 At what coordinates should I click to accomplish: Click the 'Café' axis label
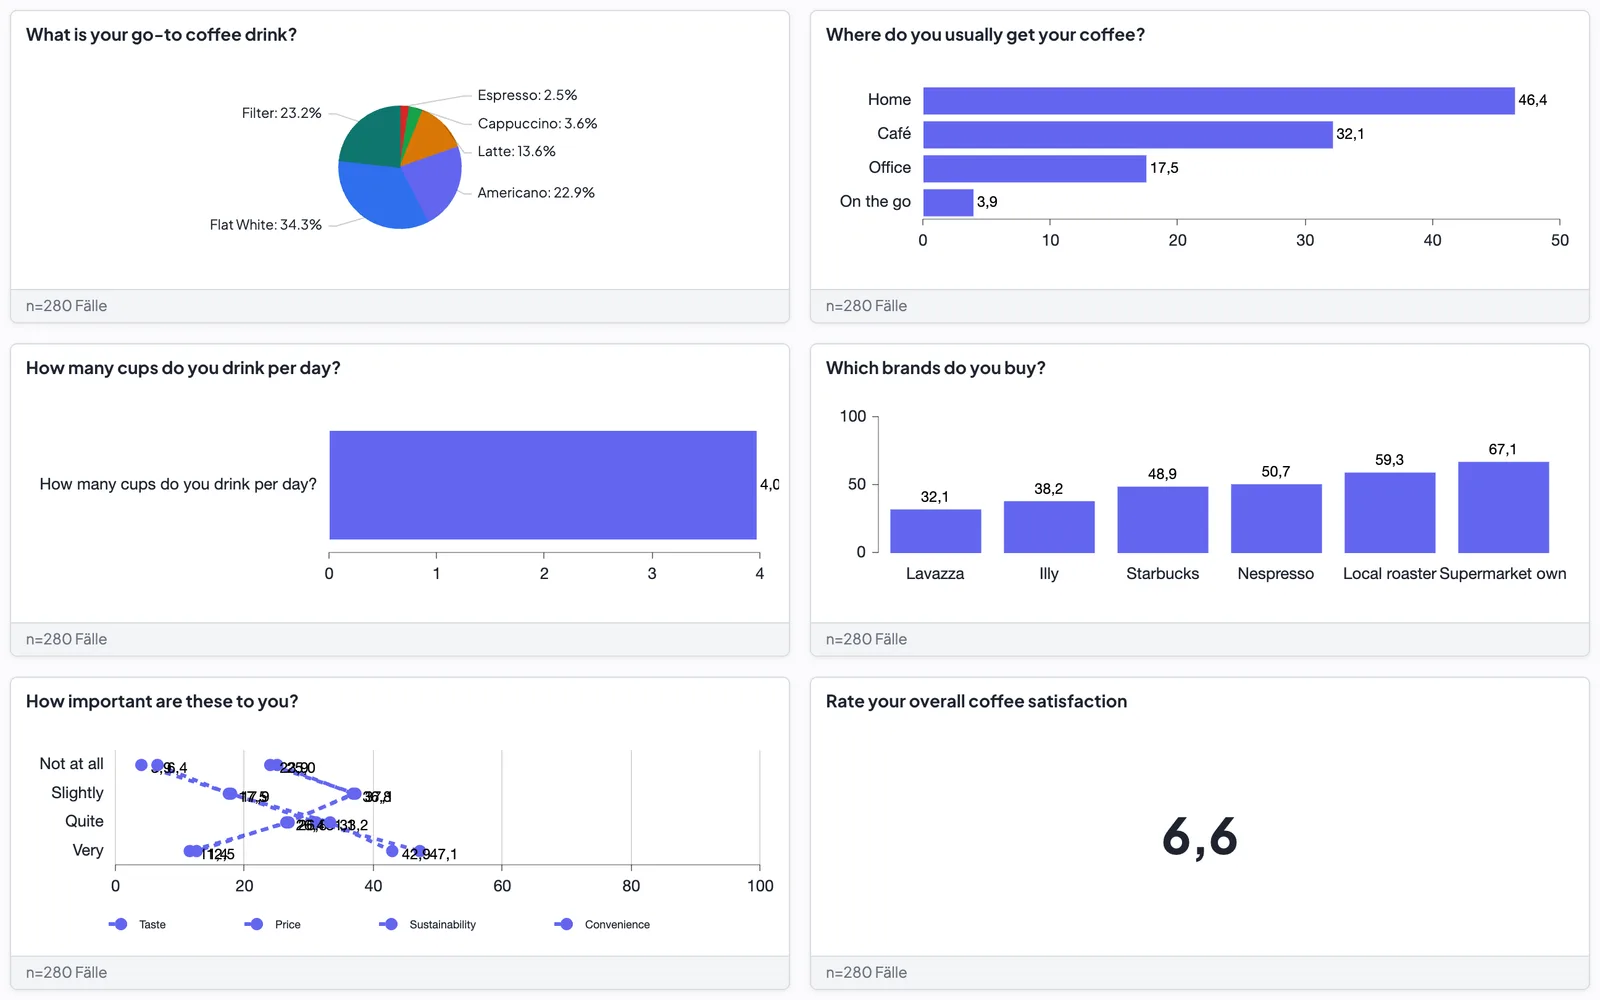pos(894,134)
